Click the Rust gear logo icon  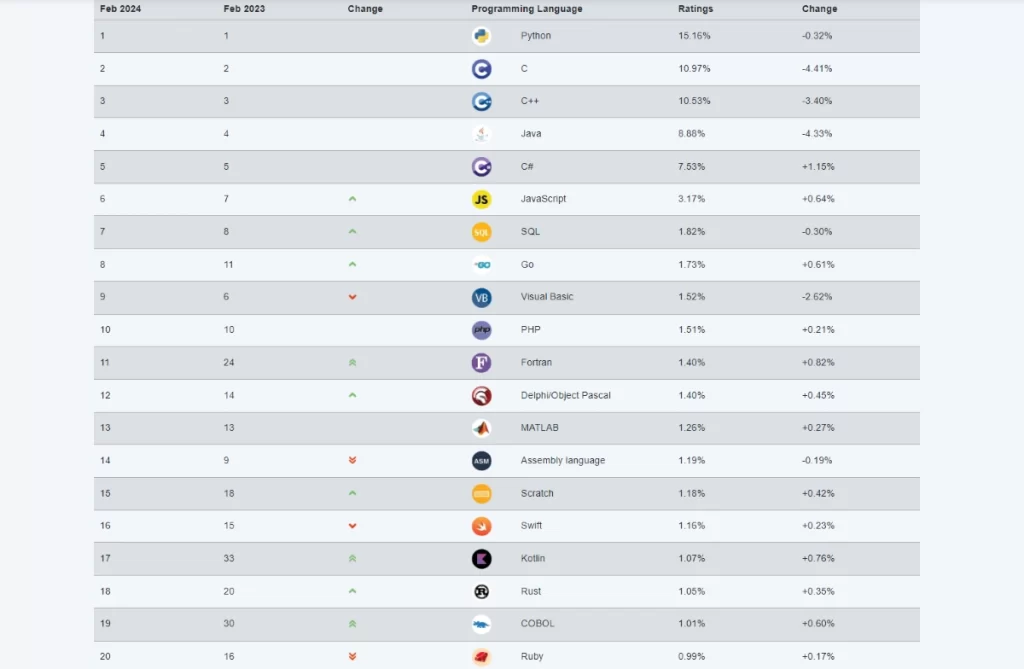pos(481,591)
